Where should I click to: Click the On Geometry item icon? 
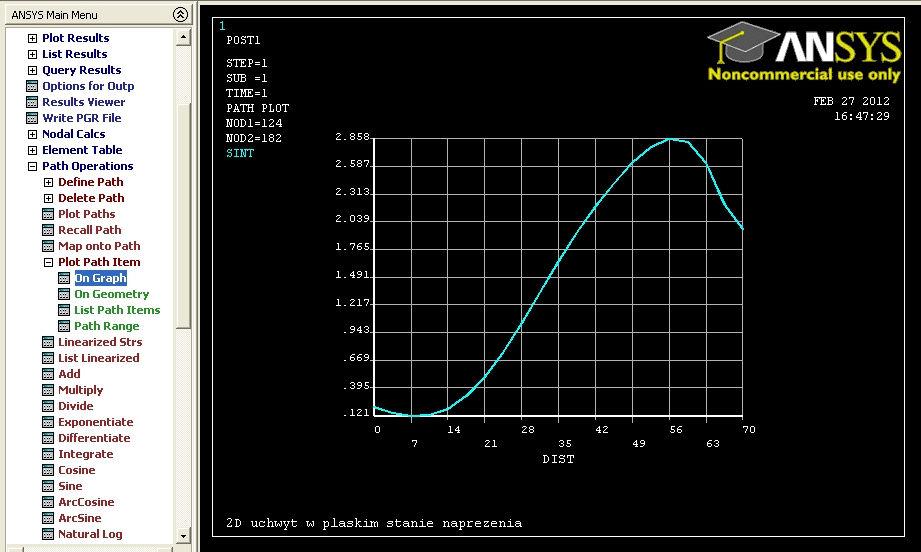click(x=64, y=294)
